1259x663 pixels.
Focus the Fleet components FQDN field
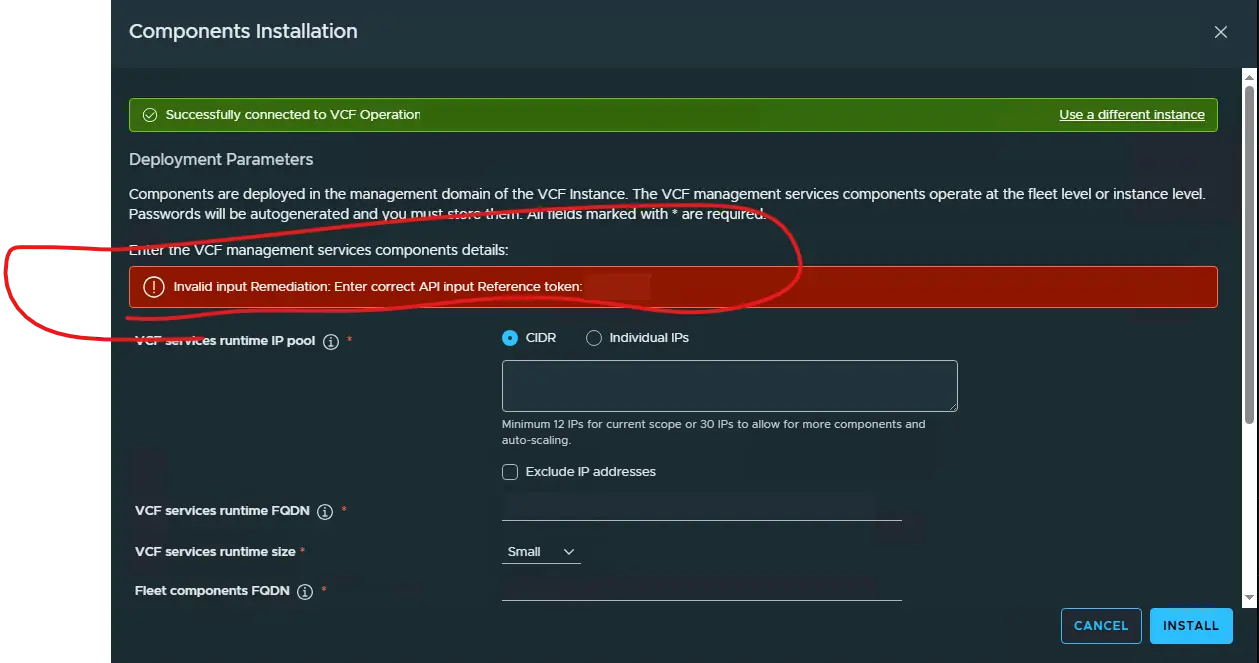tap(702, 588)
